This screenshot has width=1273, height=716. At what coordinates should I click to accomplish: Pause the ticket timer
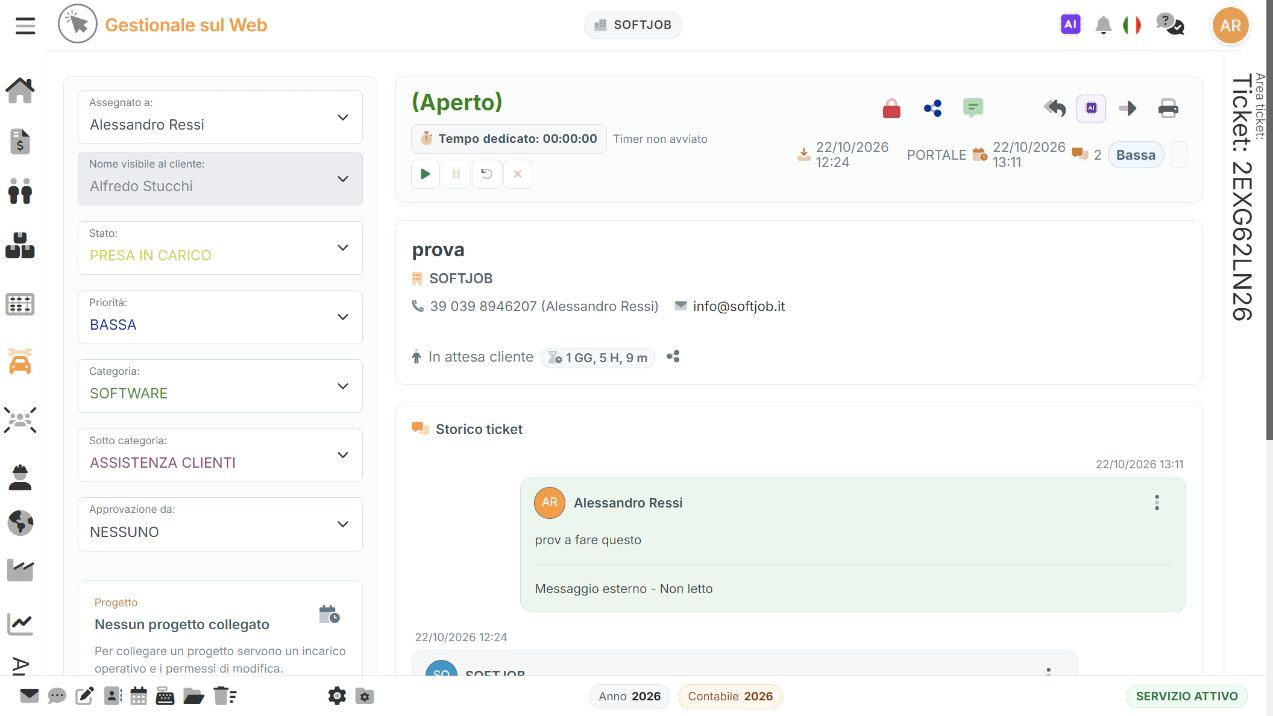coord(456,174)
